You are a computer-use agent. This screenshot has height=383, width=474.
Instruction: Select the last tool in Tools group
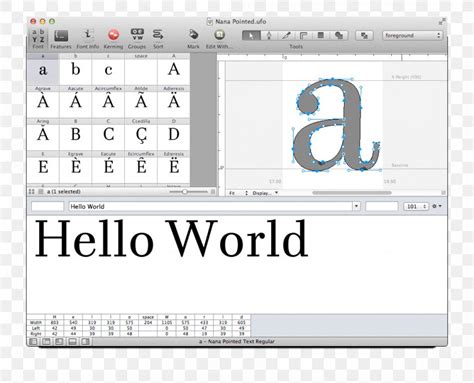[339, 35]
